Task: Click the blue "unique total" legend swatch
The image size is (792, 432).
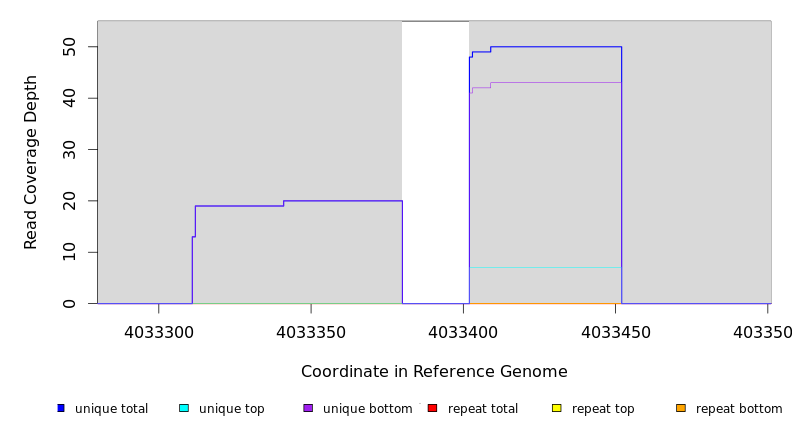Action: coord(61,408)
